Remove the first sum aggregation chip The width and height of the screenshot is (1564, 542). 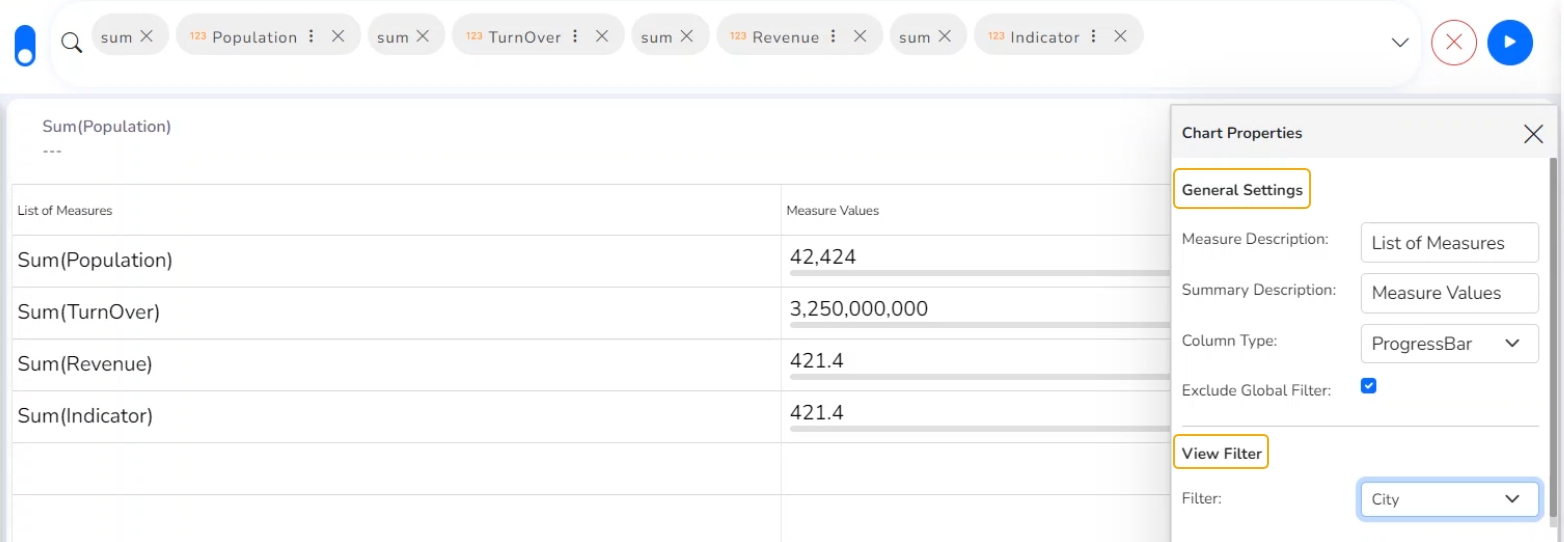point(146,36)
